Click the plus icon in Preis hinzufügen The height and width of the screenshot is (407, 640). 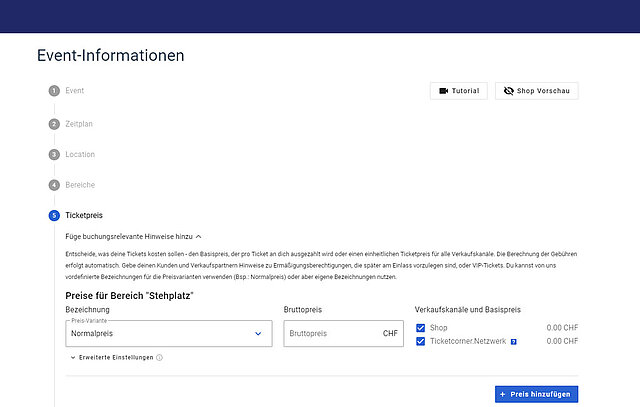503,395
